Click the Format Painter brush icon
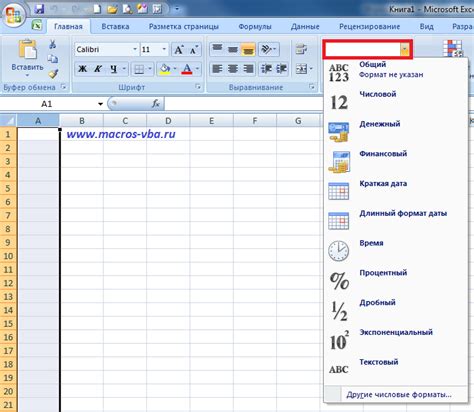This screenshot has height=412, width=474. pyautogui.click(x=53, y=74)
